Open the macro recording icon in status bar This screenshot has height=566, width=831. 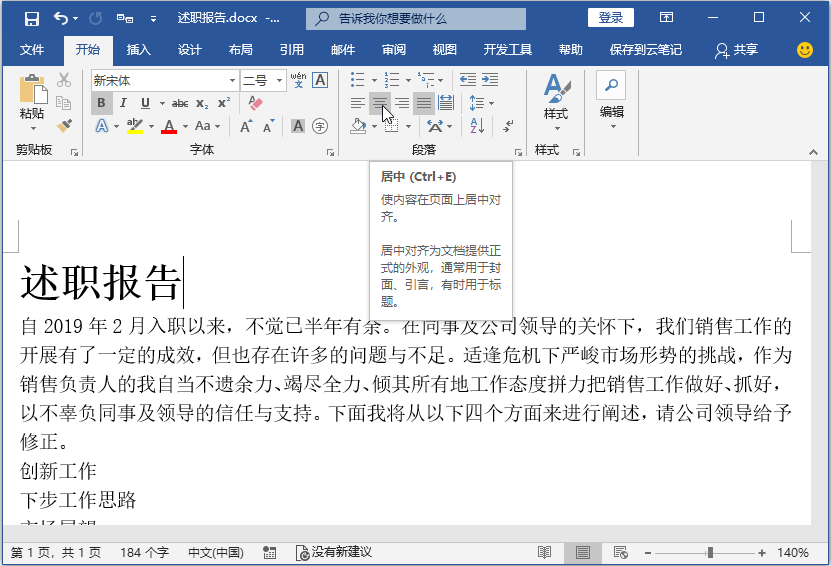tap(269, 553)
